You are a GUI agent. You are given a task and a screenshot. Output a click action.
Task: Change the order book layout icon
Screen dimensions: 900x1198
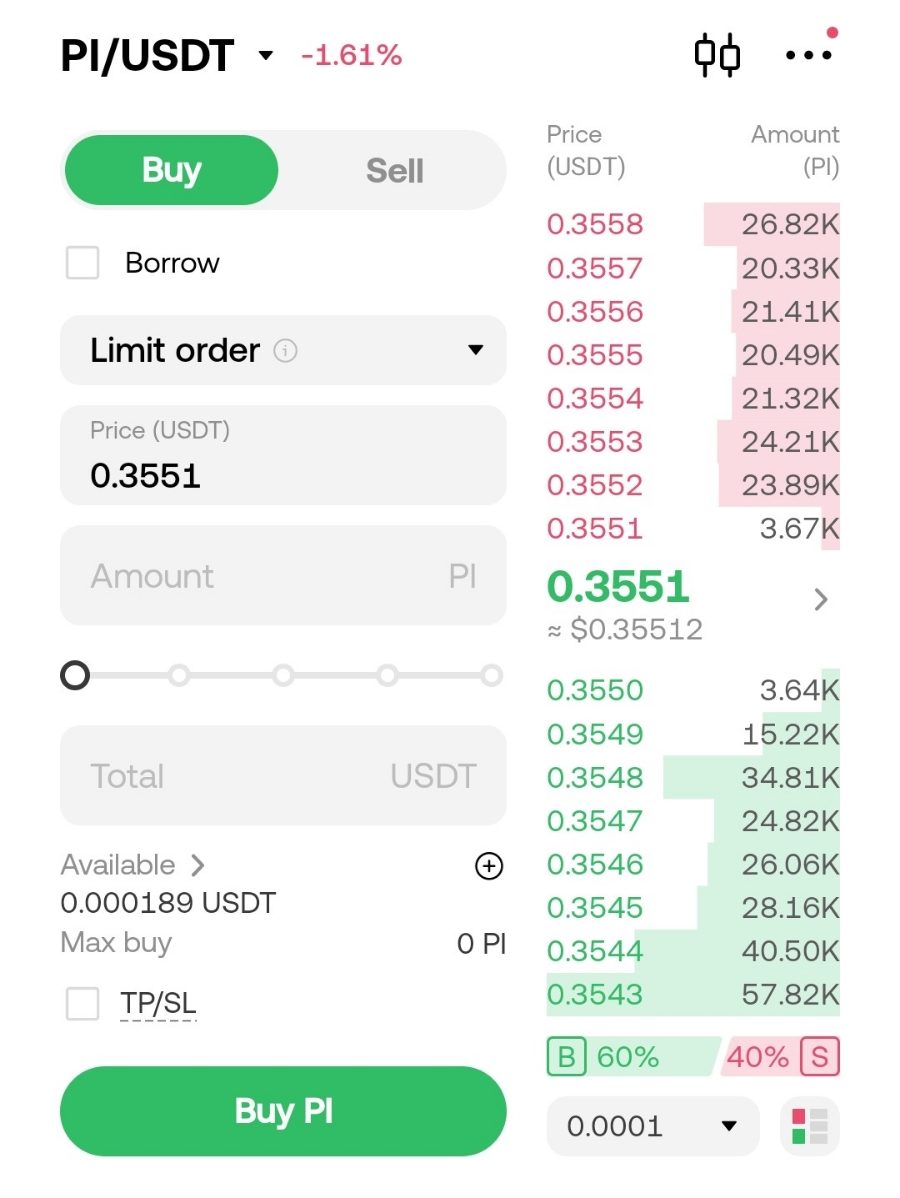[x=809, y=1126]
